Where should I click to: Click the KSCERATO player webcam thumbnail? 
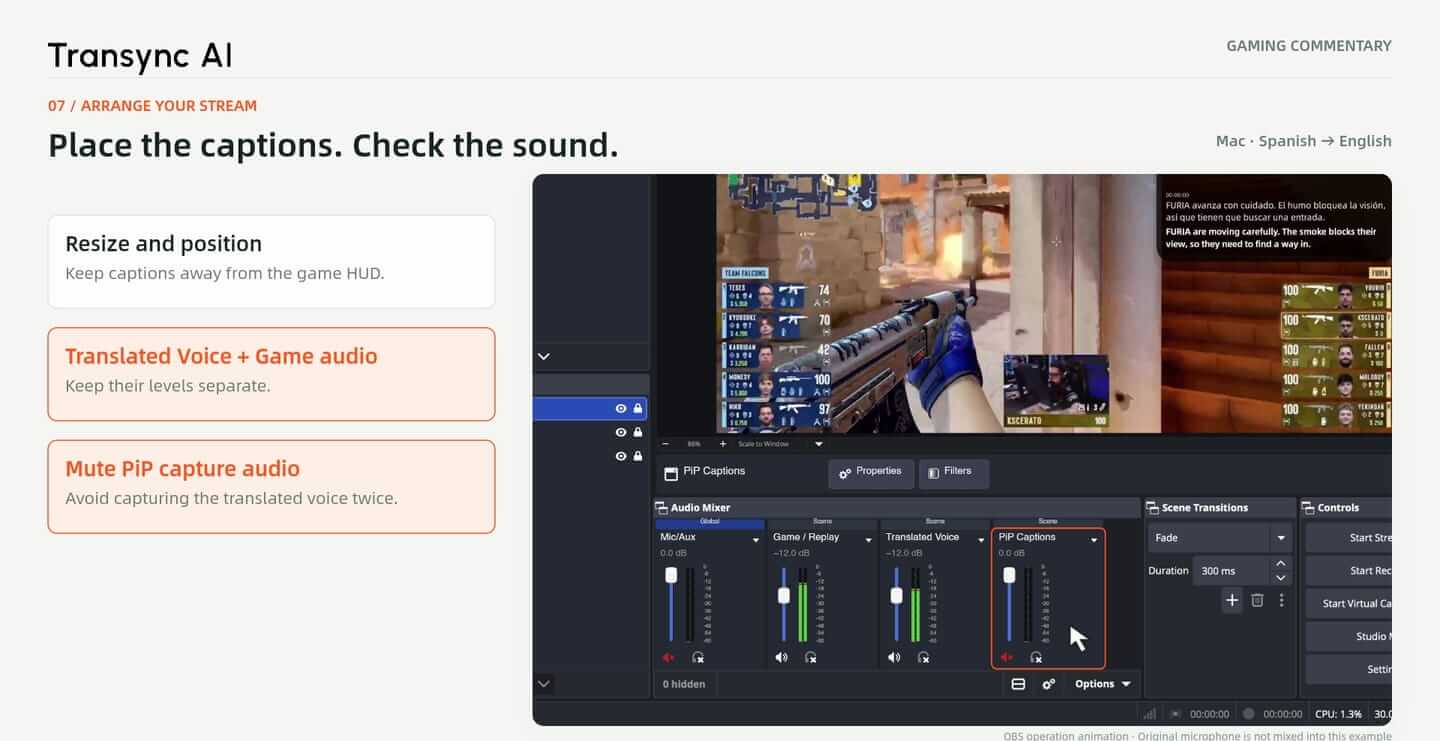[x=1055, y=391]
